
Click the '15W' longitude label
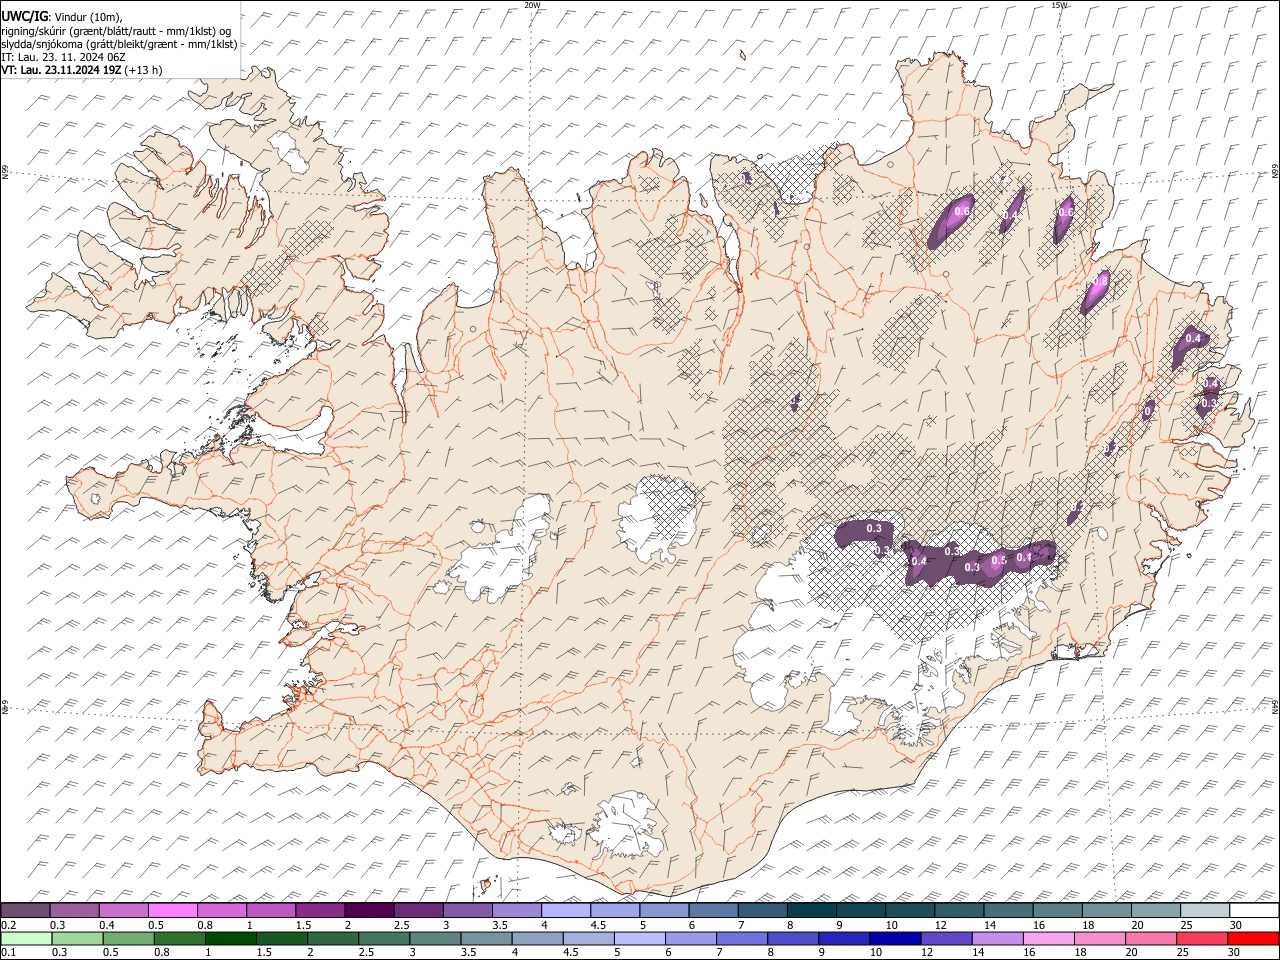(x=1059, y=5)
